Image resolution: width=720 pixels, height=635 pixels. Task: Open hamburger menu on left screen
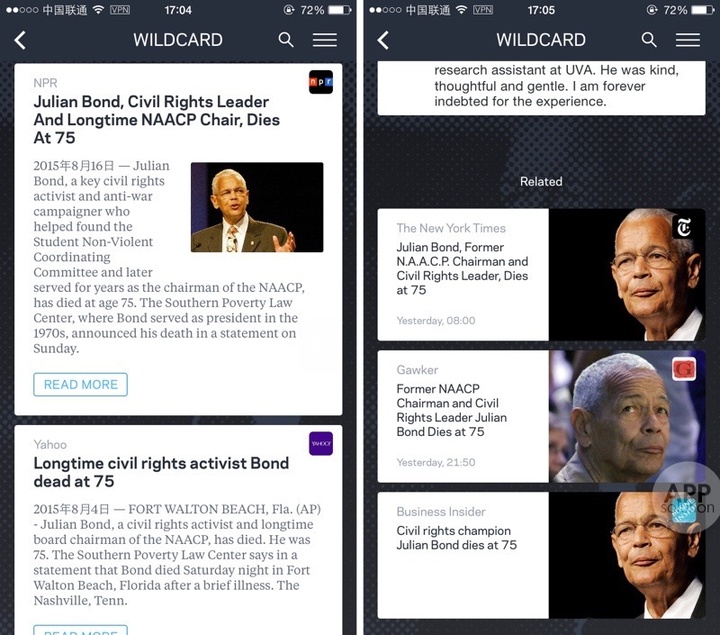[325, 40]
